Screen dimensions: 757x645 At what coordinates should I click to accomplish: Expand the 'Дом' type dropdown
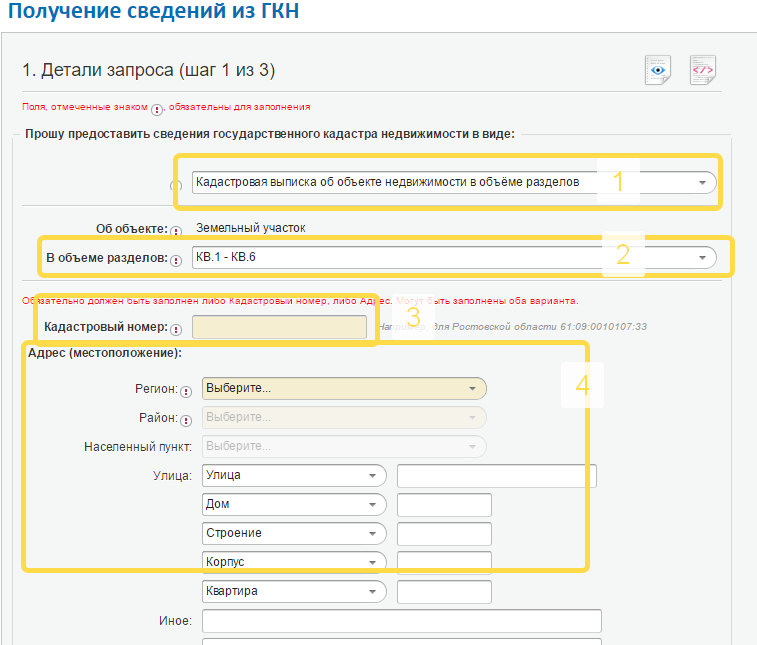tap(293, 504)
